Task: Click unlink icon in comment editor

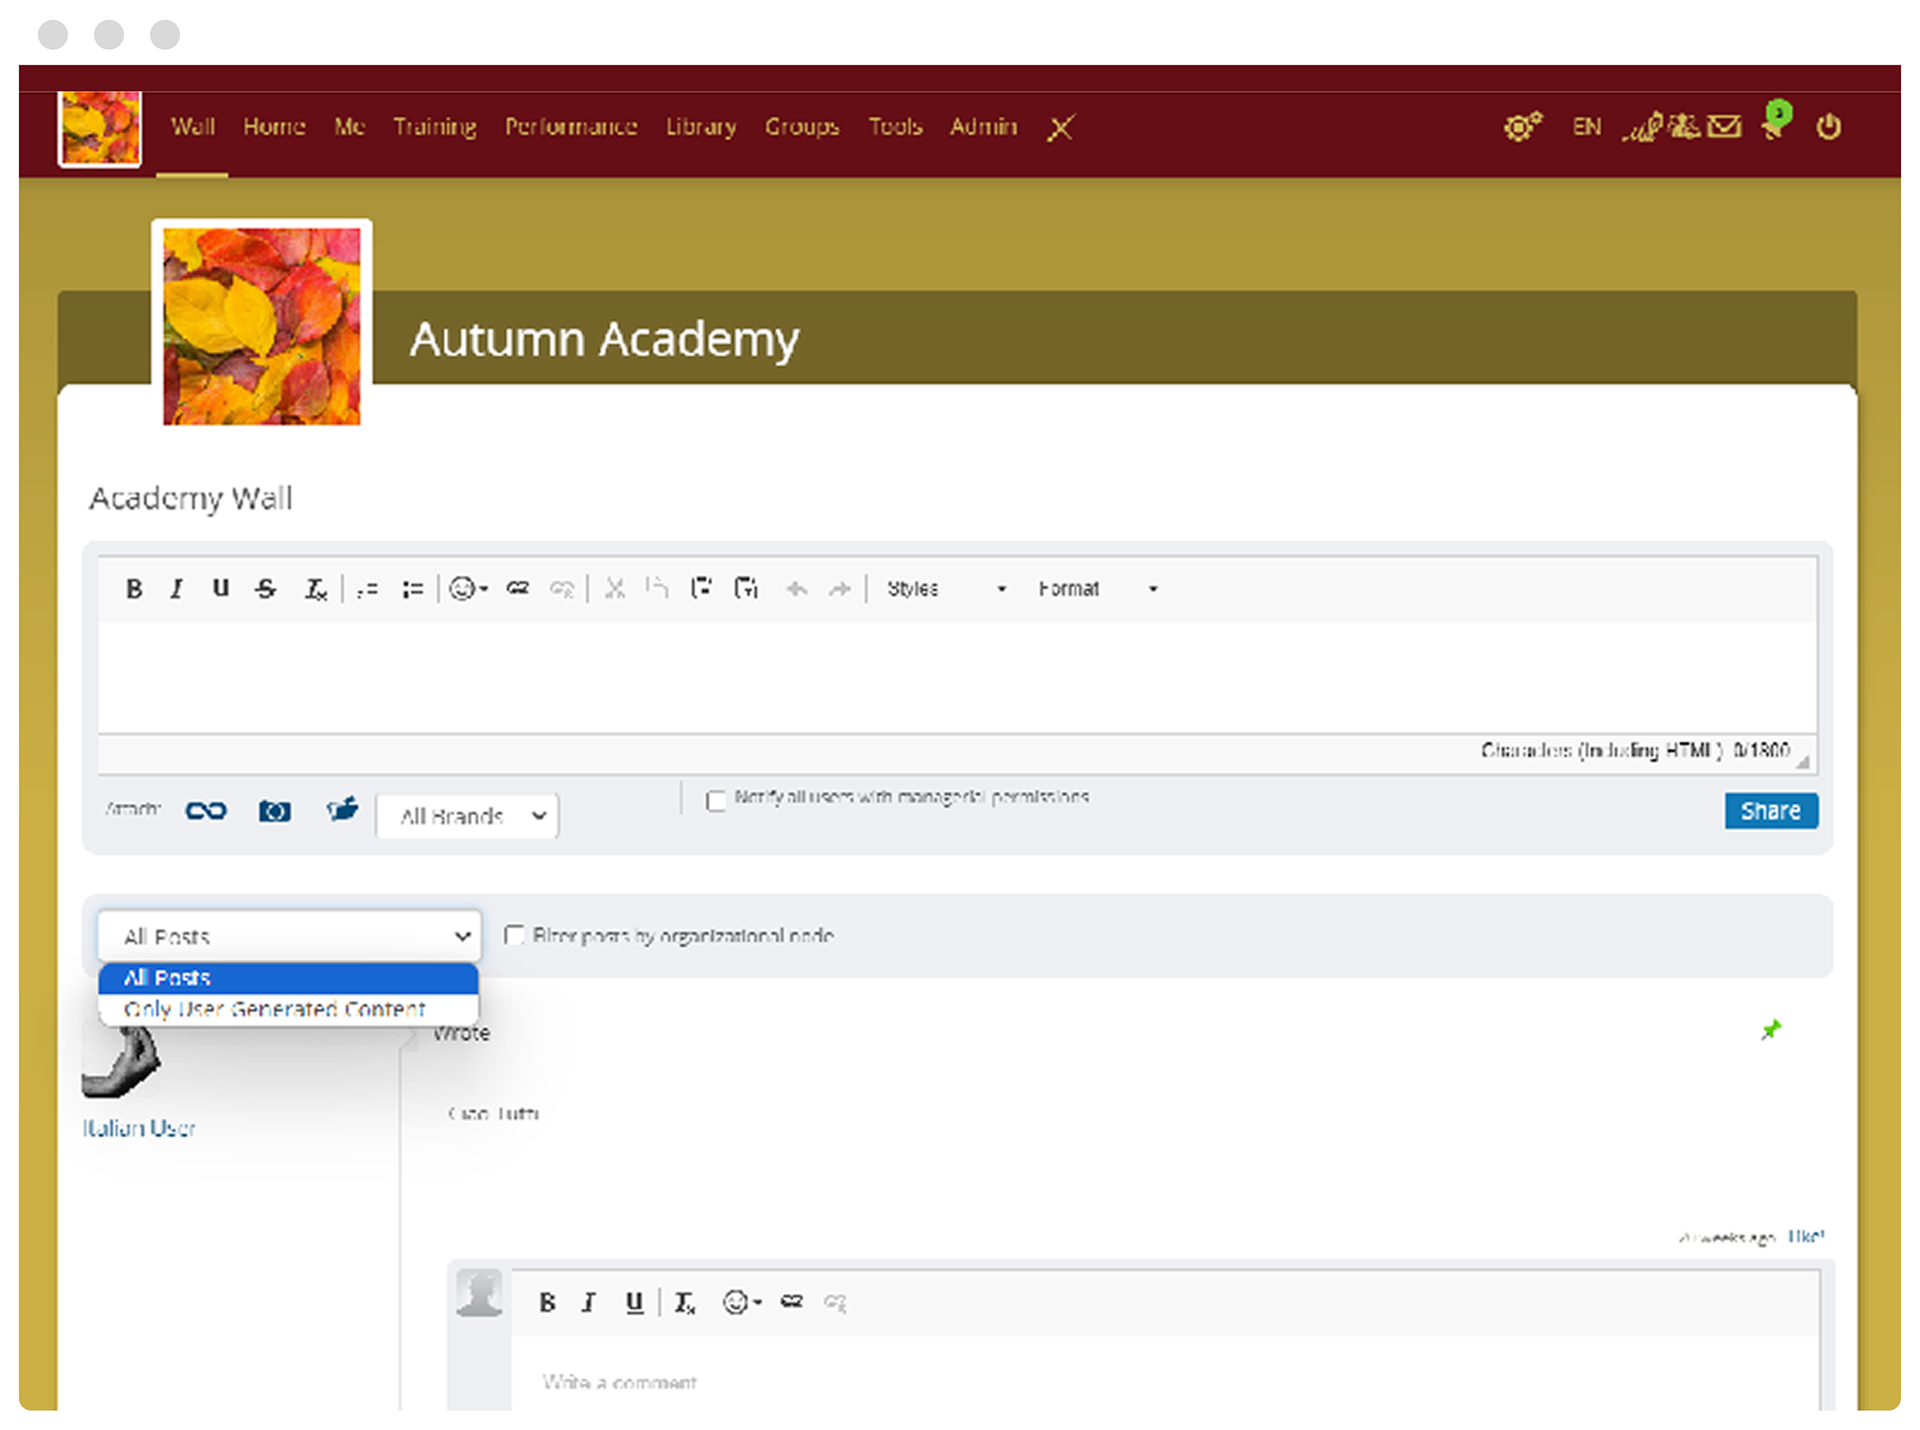Action: coord(835,1302)
